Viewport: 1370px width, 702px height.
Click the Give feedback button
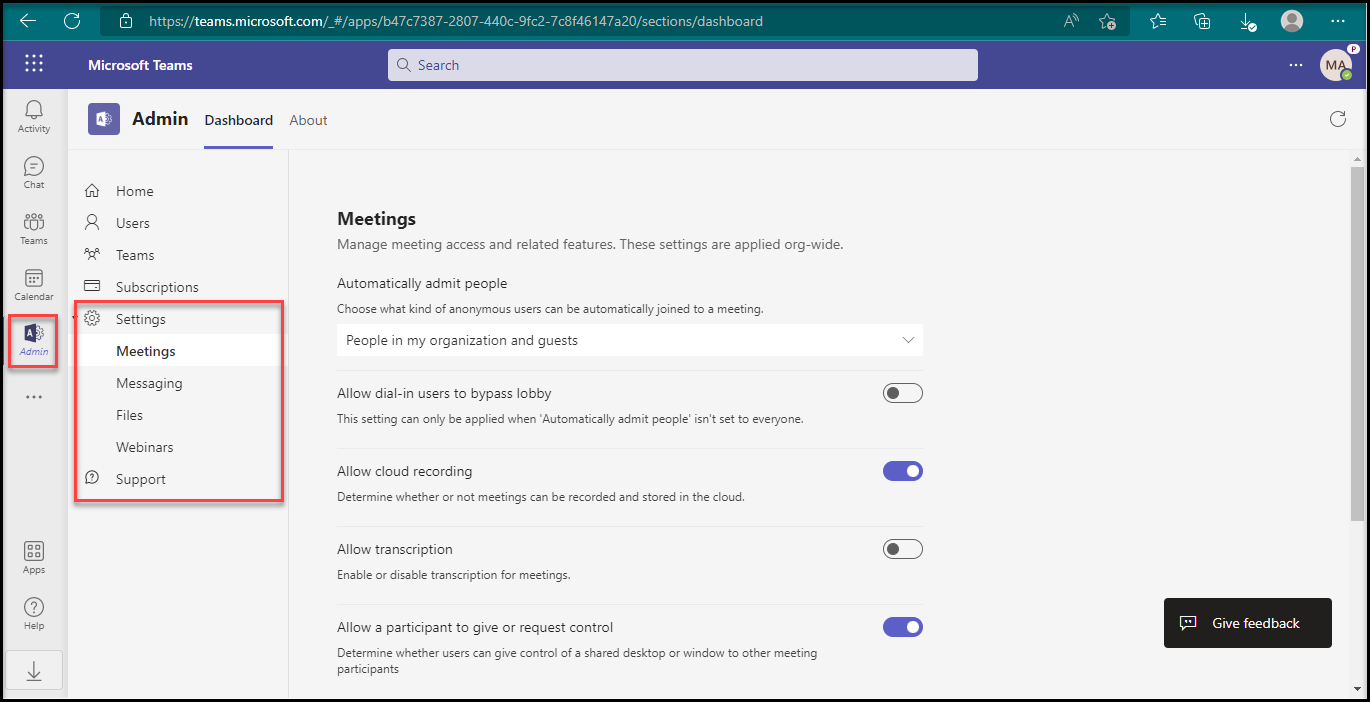1247,623
